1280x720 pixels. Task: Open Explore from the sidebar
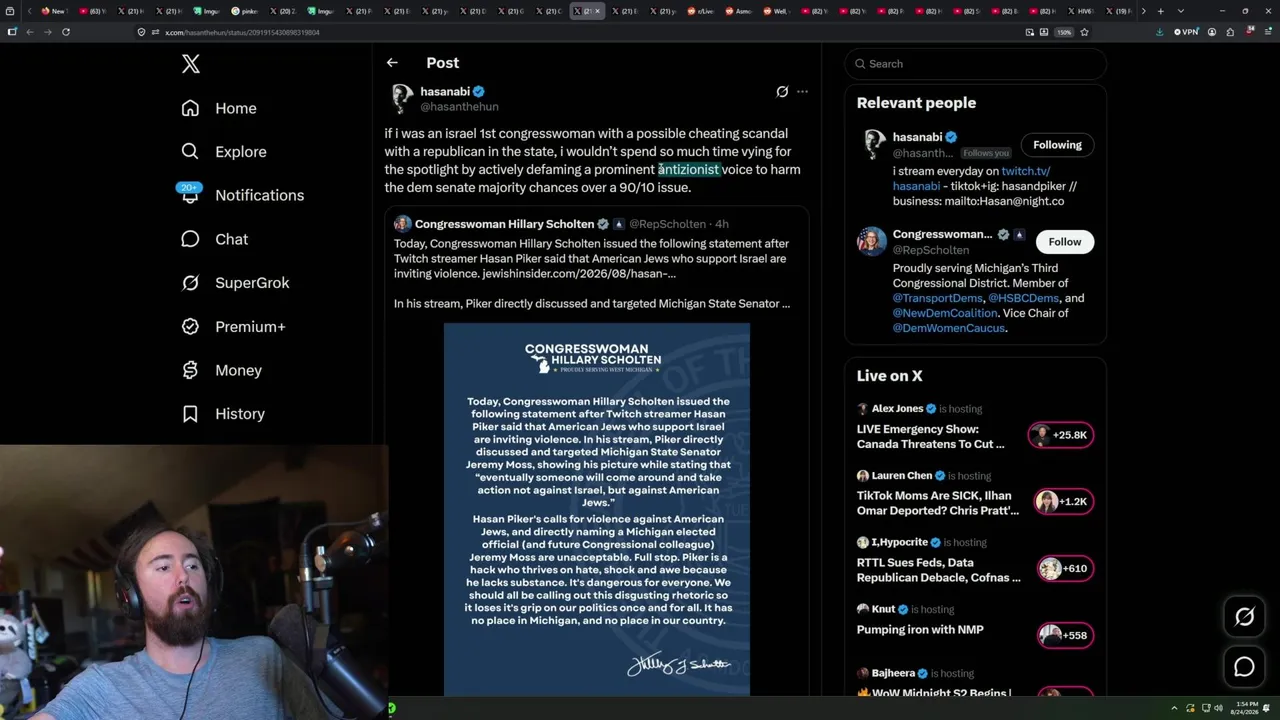(x=224, y=152)
